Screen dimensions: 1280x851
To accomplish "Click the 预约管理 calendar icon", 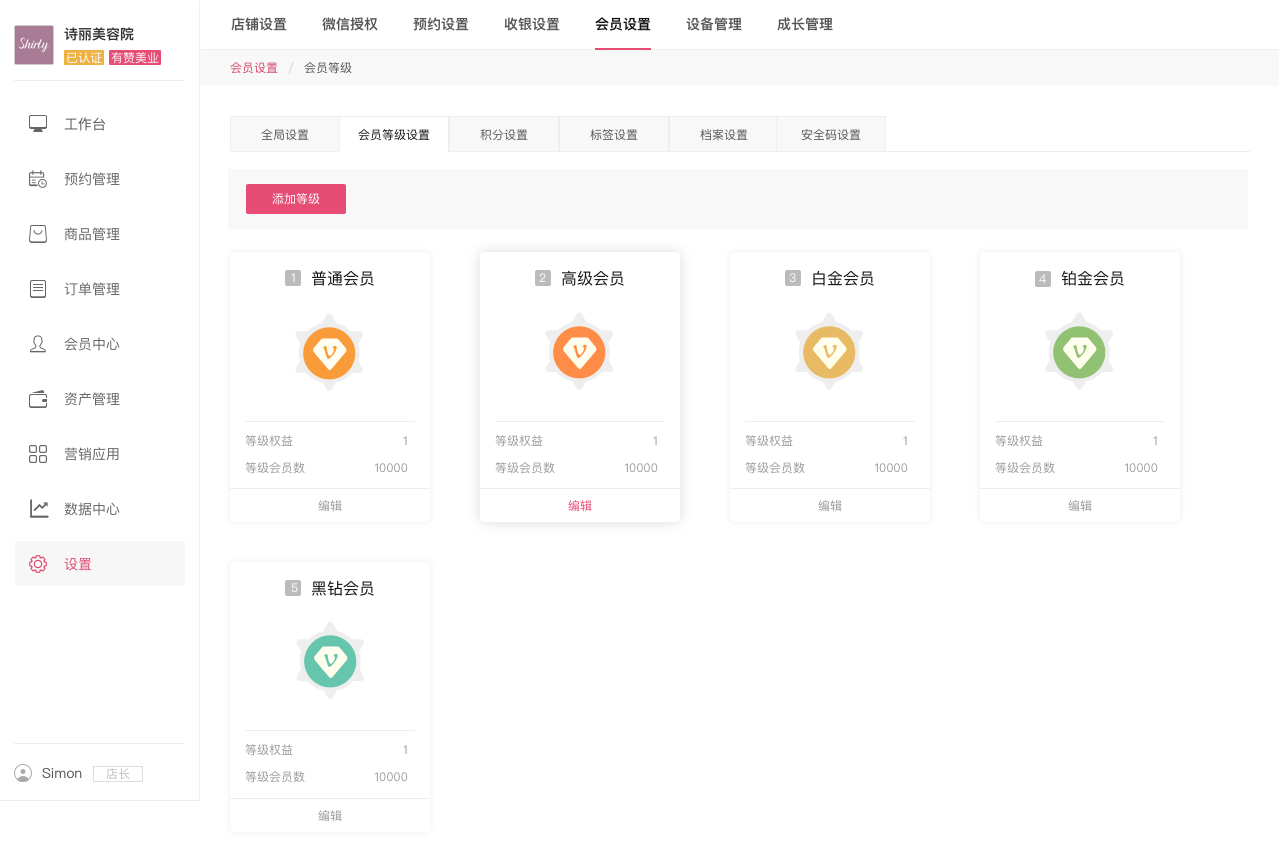I will pos(38,179).
